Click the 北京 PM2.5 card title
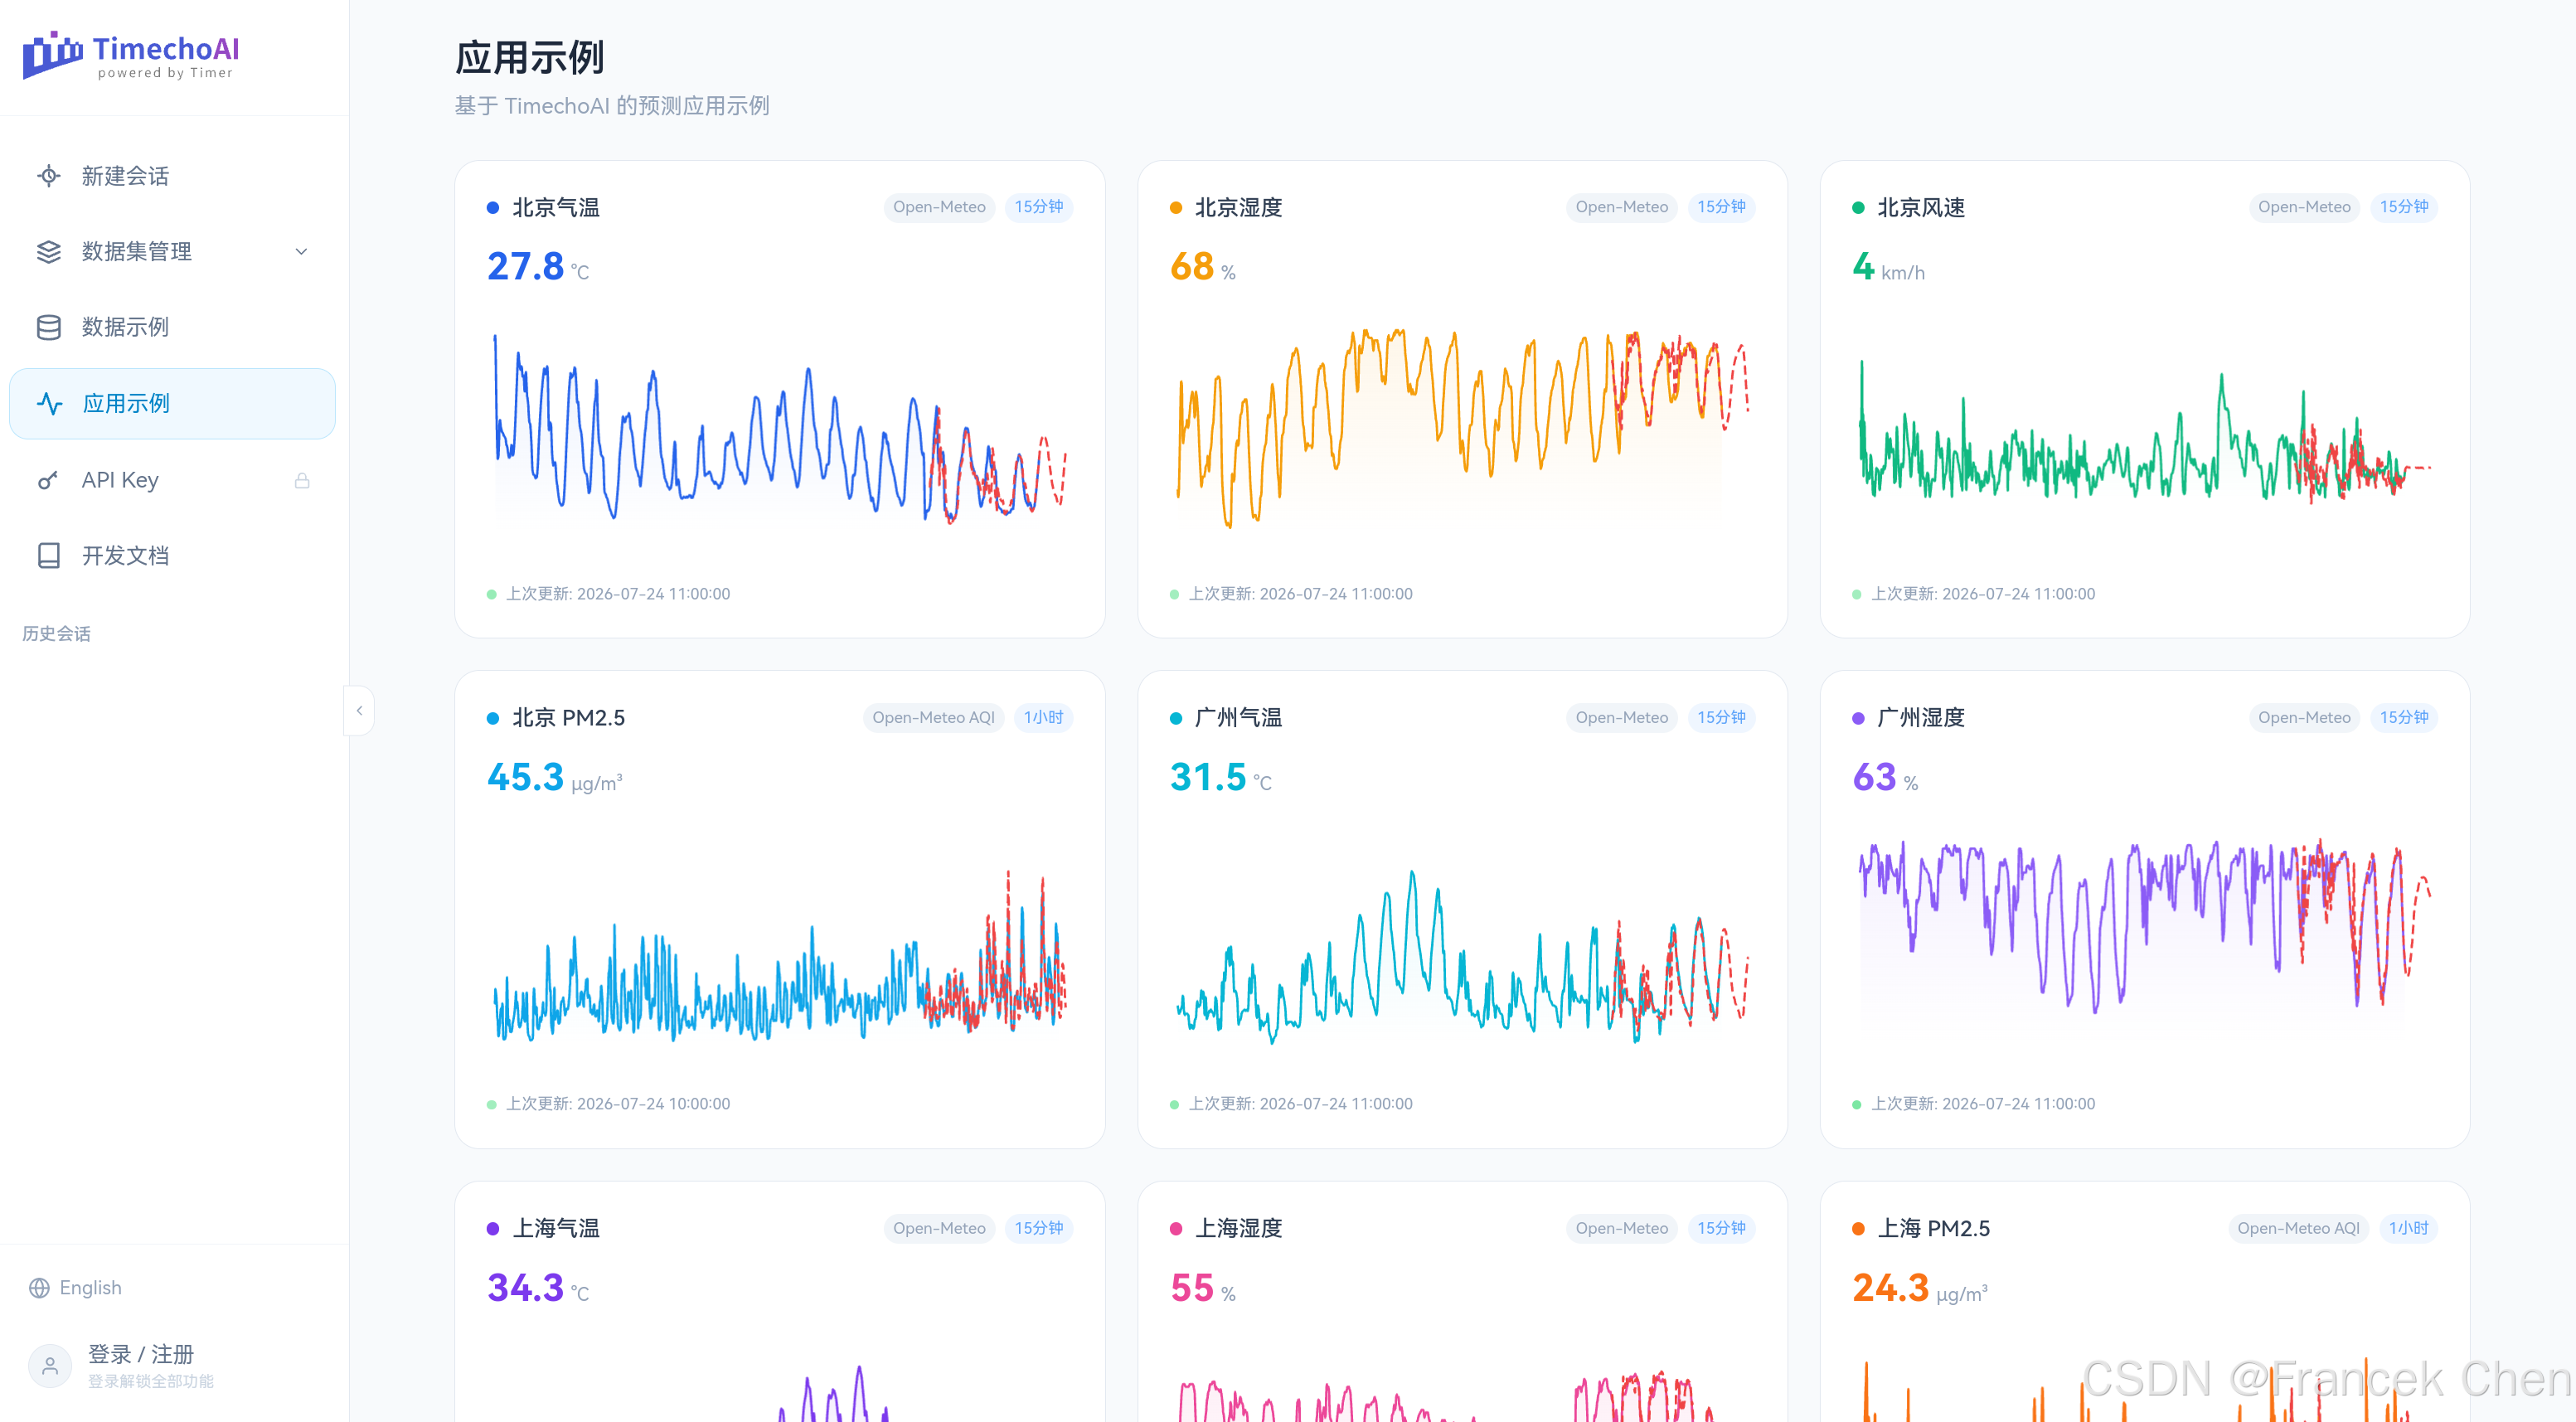This screenshot has height=1422, width=2576. tap(569, 718)
